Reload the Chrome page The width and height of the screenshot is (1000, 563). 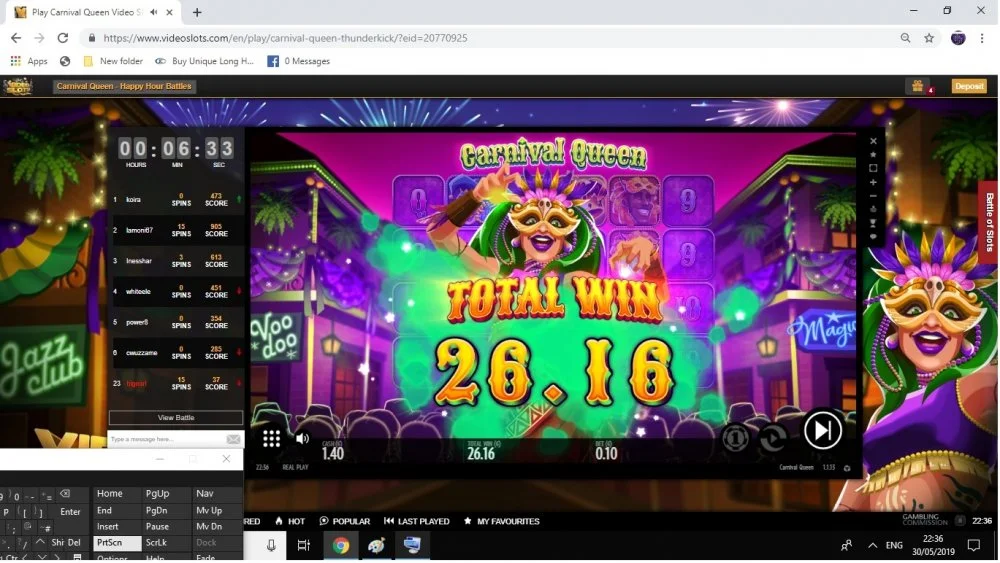[x=62, y=38]
